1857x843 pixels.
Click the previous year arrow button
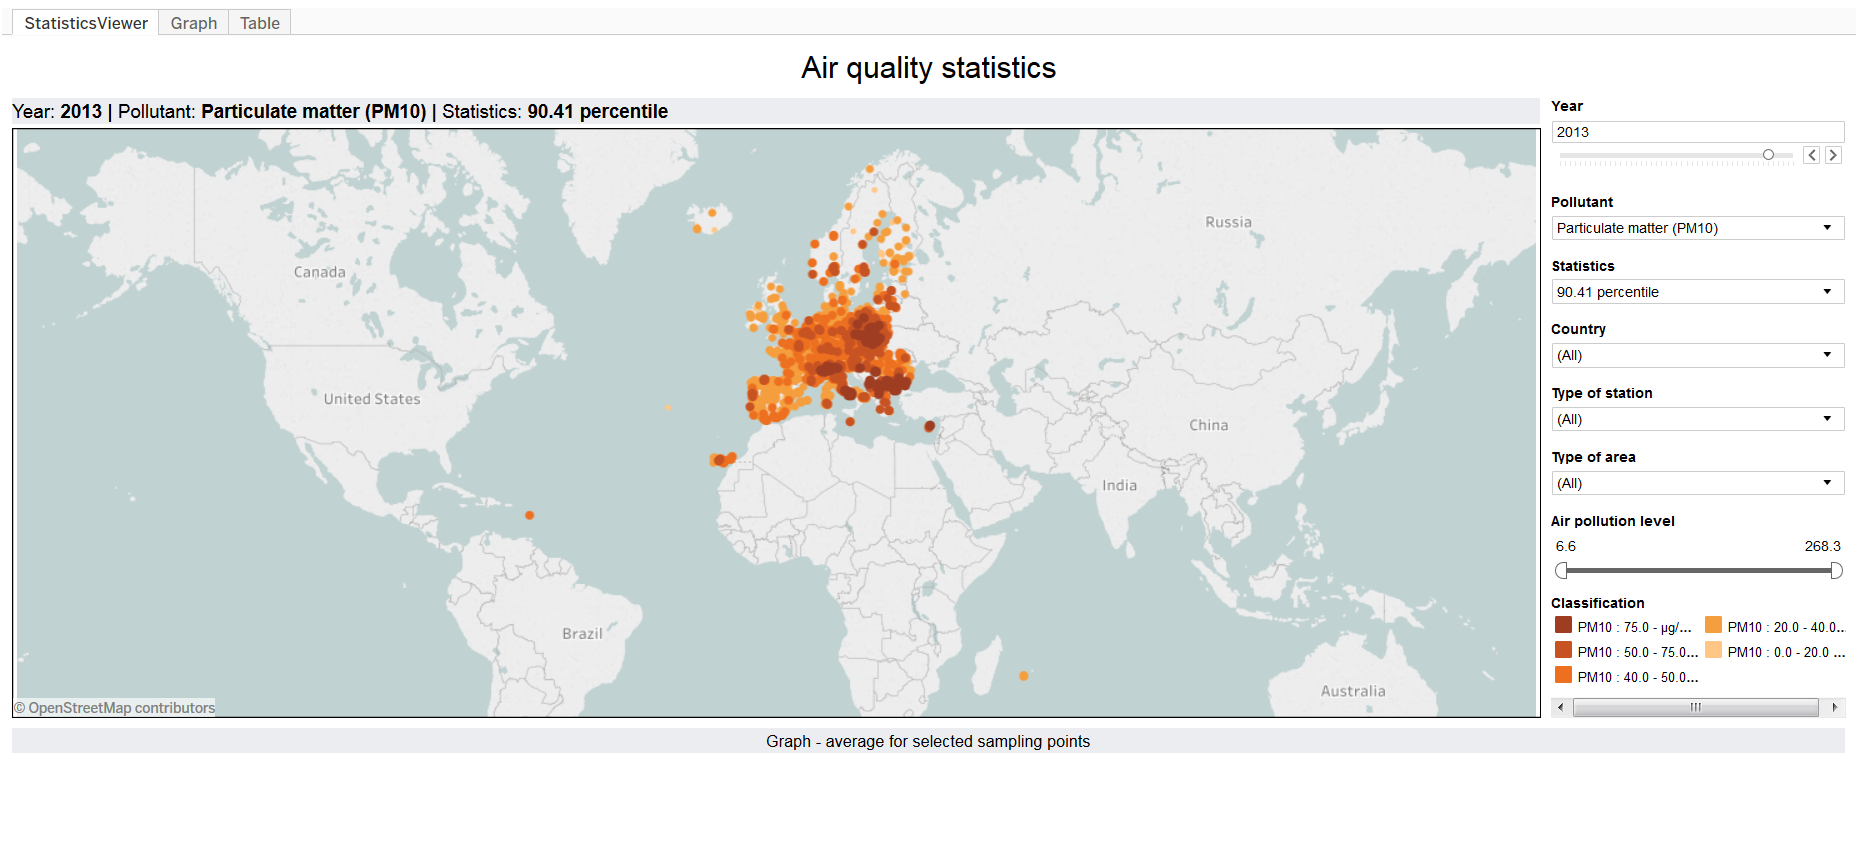pyautogui.click(x=1811, y=155)
